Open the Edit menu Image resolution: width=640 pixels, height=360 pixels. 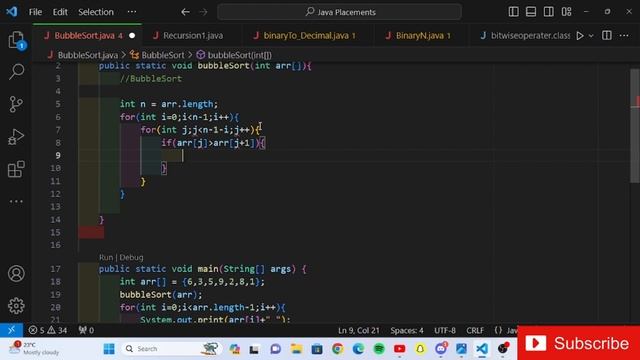coord(60,12)
